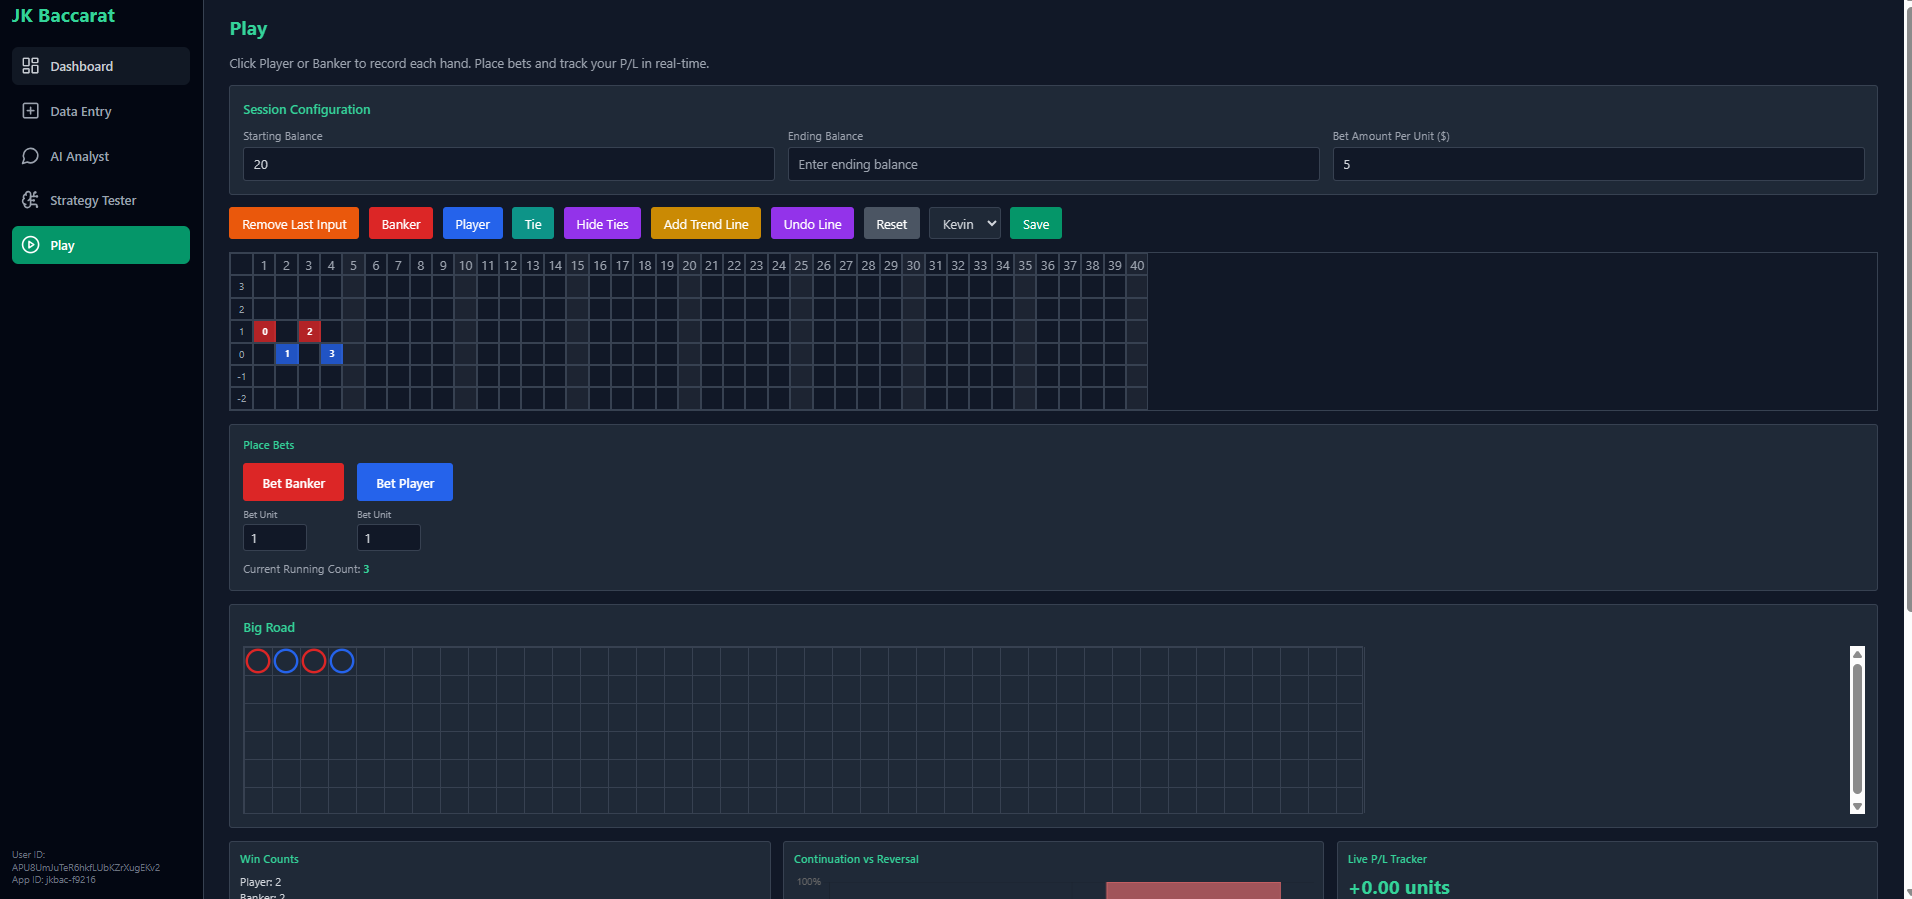Click the Big Road scrollbar up arrow
Viewport: 1912px width, 899px height.
[1857, 654]
